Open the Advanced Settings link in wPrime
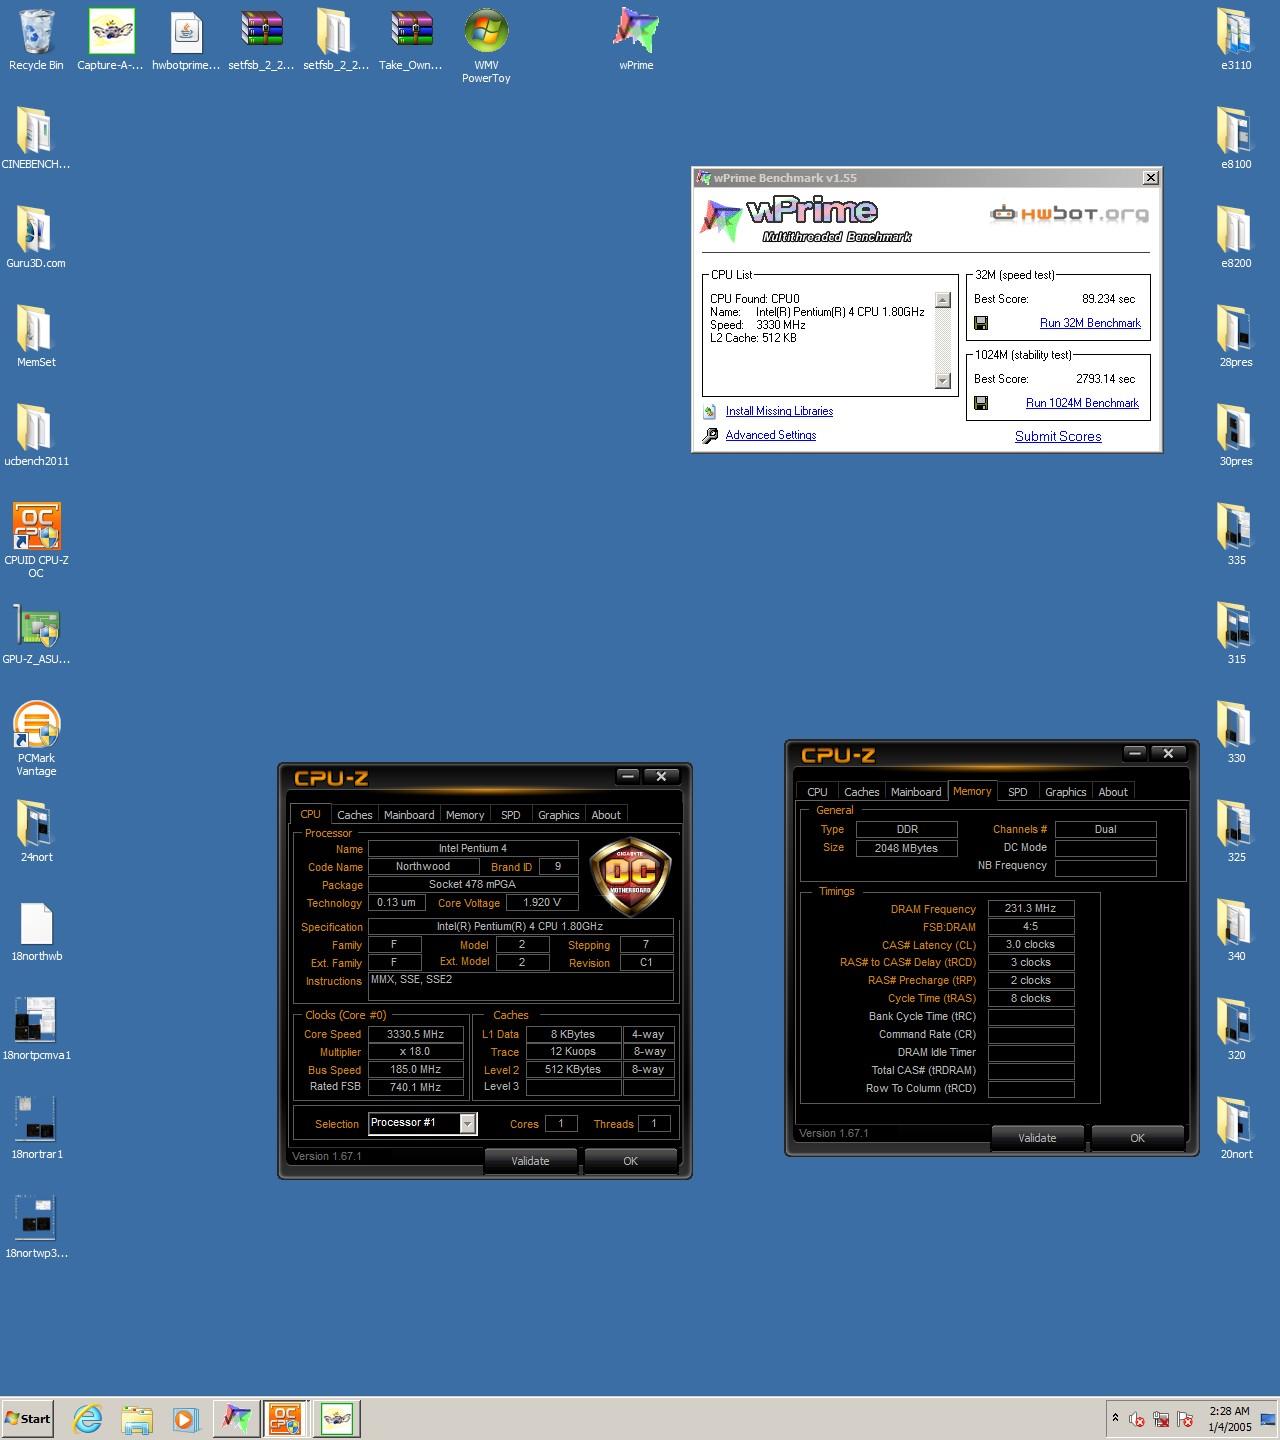 771,435
